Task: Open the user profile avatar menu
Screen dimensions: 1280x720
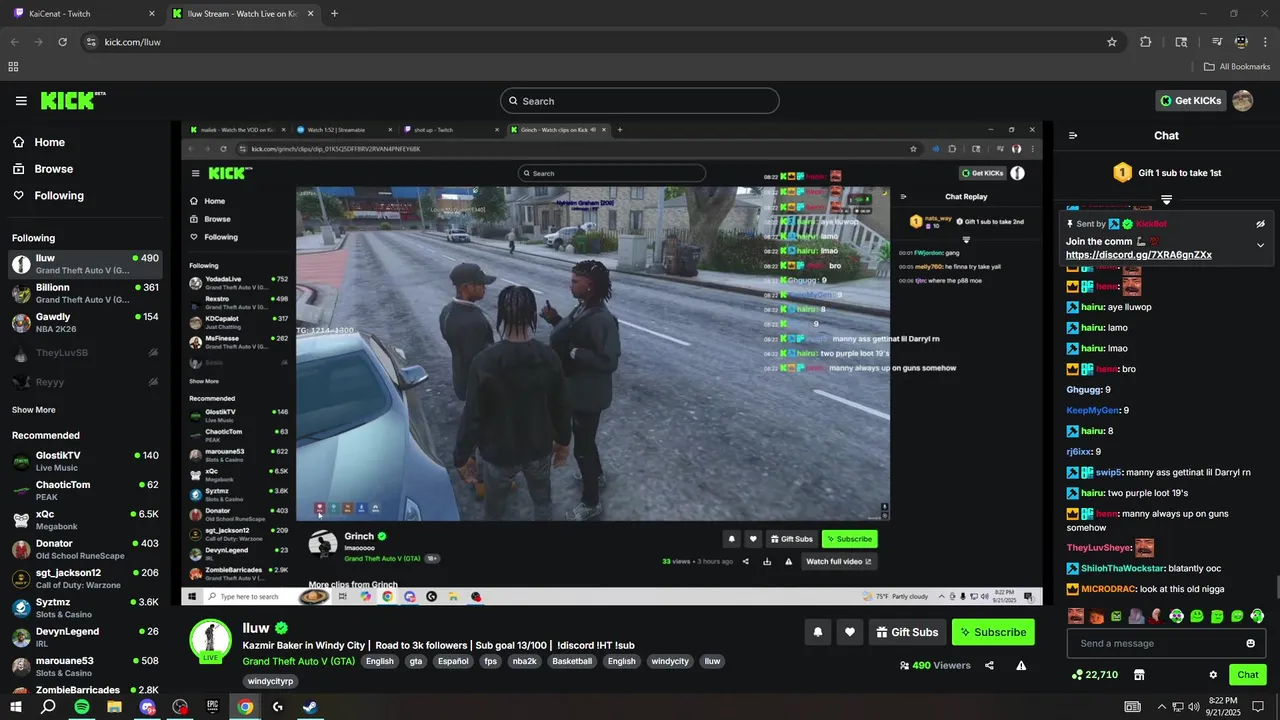Action: pyautogui.click(x=1243, y=100)
